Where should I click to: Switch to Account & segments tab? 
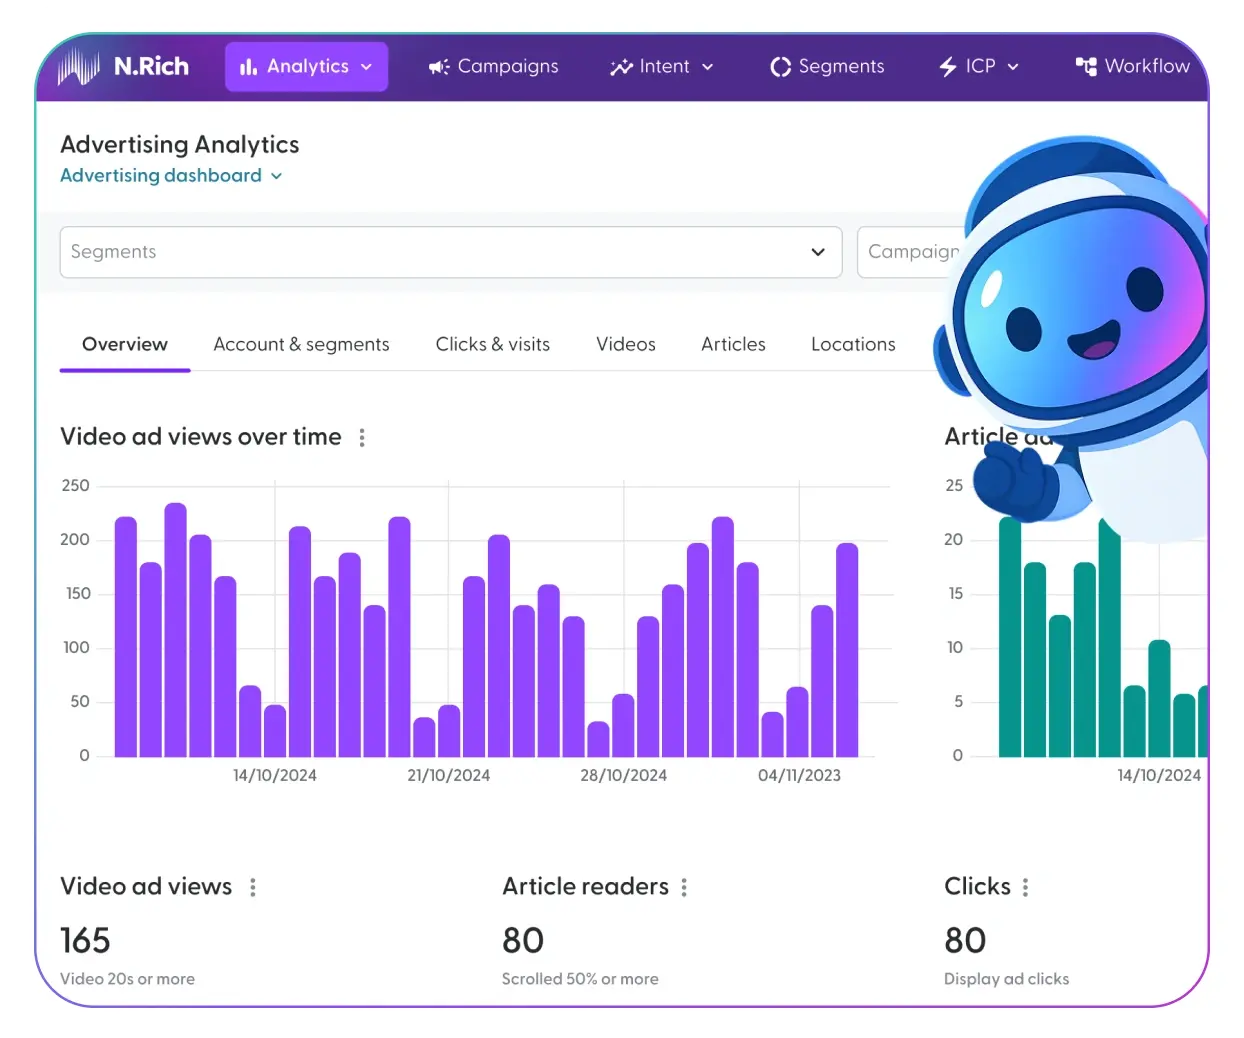[301, 345]
